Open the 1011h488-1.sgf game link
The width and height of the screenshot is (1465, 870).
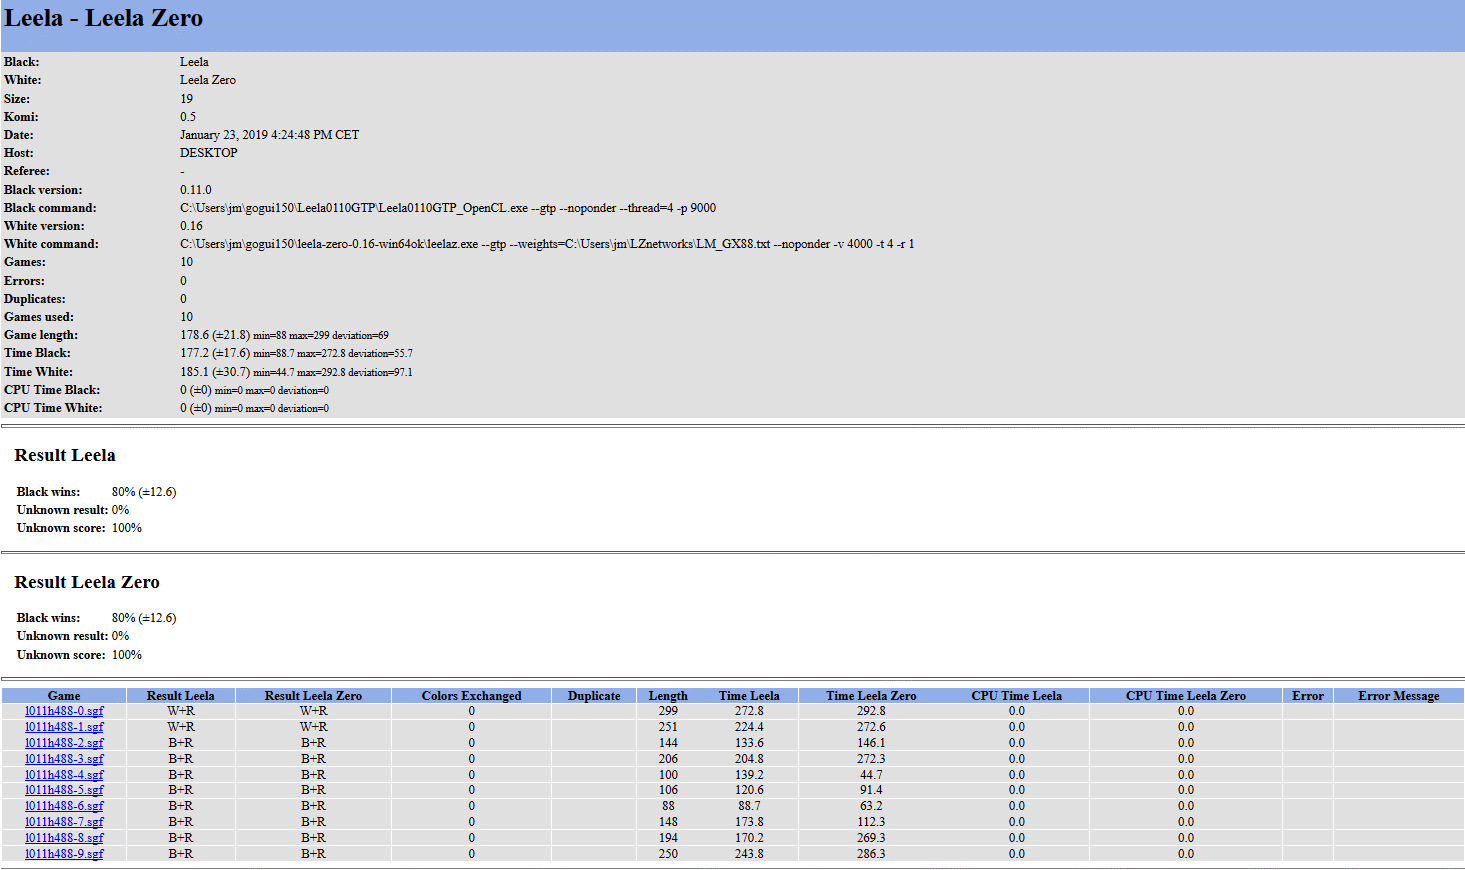click(x=64, y=727)
